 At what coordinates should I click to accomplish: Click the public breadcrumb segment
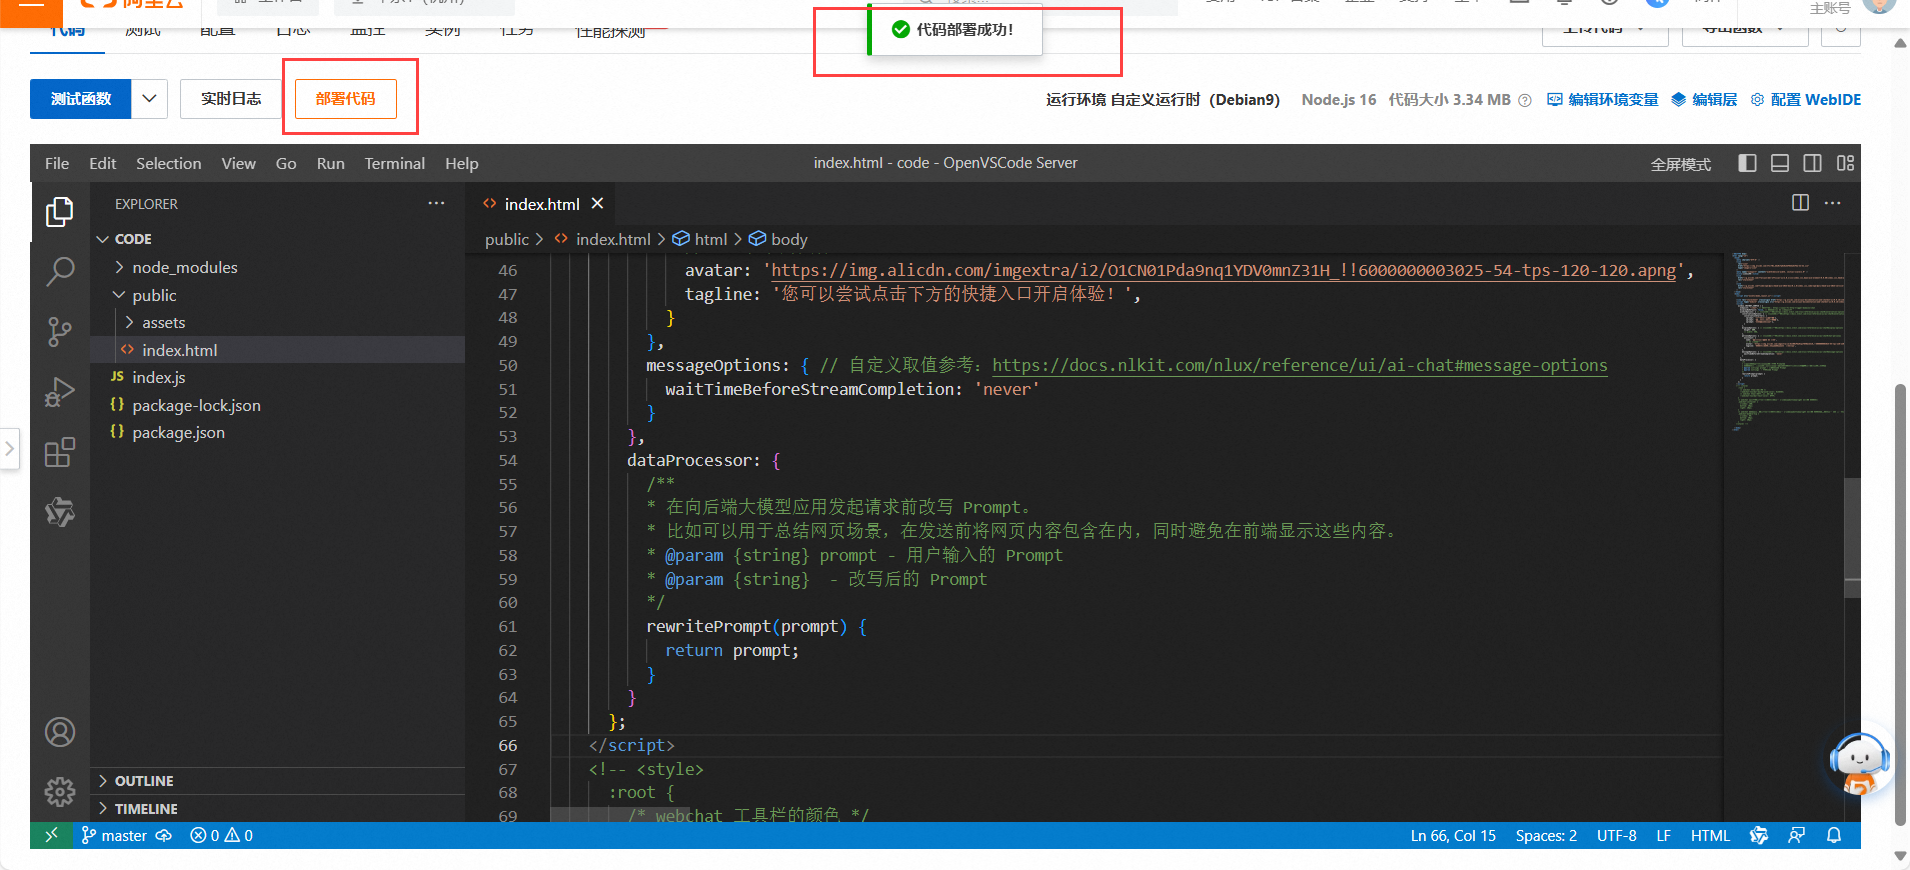coord(507,239)
